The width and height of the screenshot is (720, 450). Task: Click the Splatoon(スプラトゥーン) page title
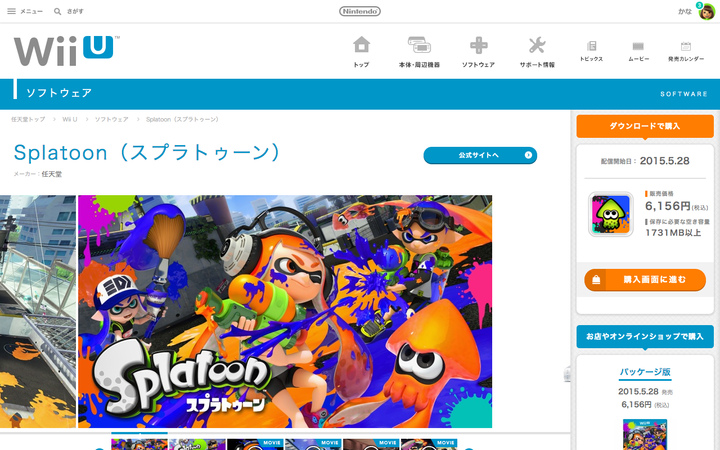click(x=147, y=152)
